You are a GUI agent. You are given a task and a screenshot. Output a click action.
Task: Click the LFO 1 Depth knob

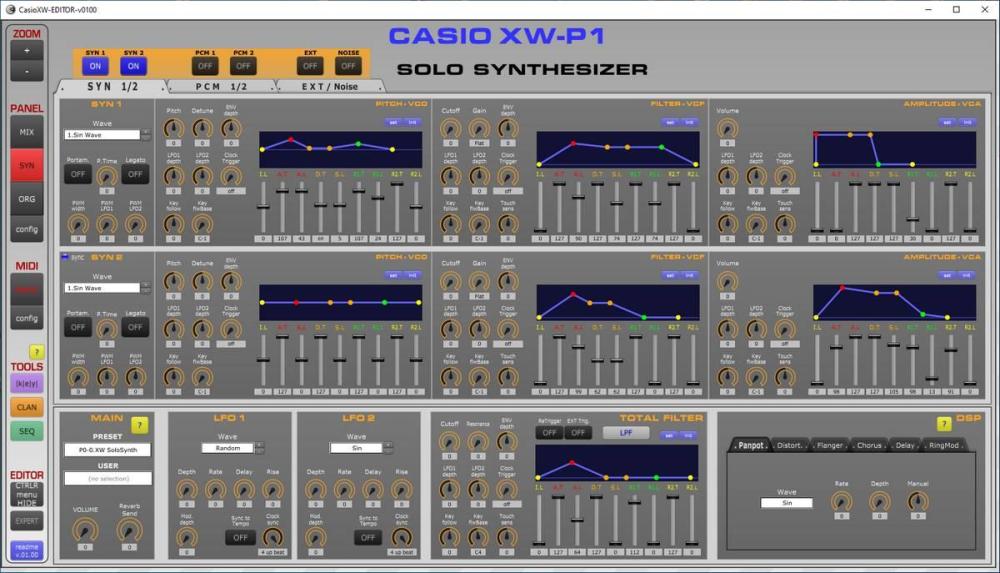187,490
